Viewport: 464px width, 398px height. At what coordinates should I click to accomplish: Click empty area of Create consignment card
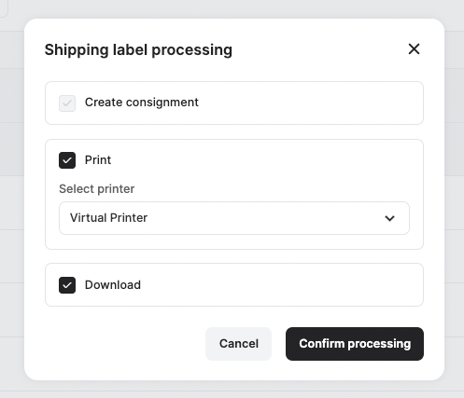coord(310,103)
